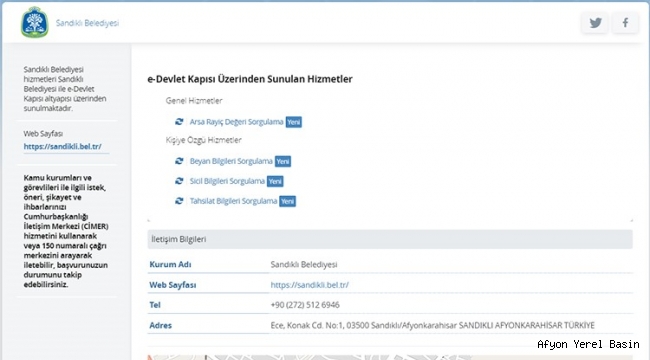Click the Kurum Adı value Sandıklı Belediyesi
The height and width of the screenshot is (360, 650).
304,265
